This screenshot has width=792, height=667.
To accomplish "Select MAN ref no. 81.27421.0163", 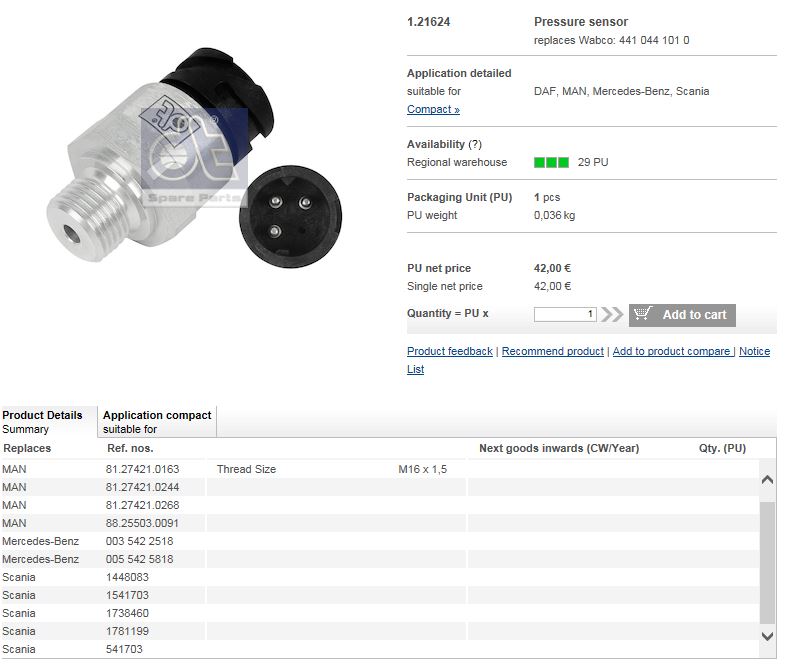I will click(x=142, y=469).
